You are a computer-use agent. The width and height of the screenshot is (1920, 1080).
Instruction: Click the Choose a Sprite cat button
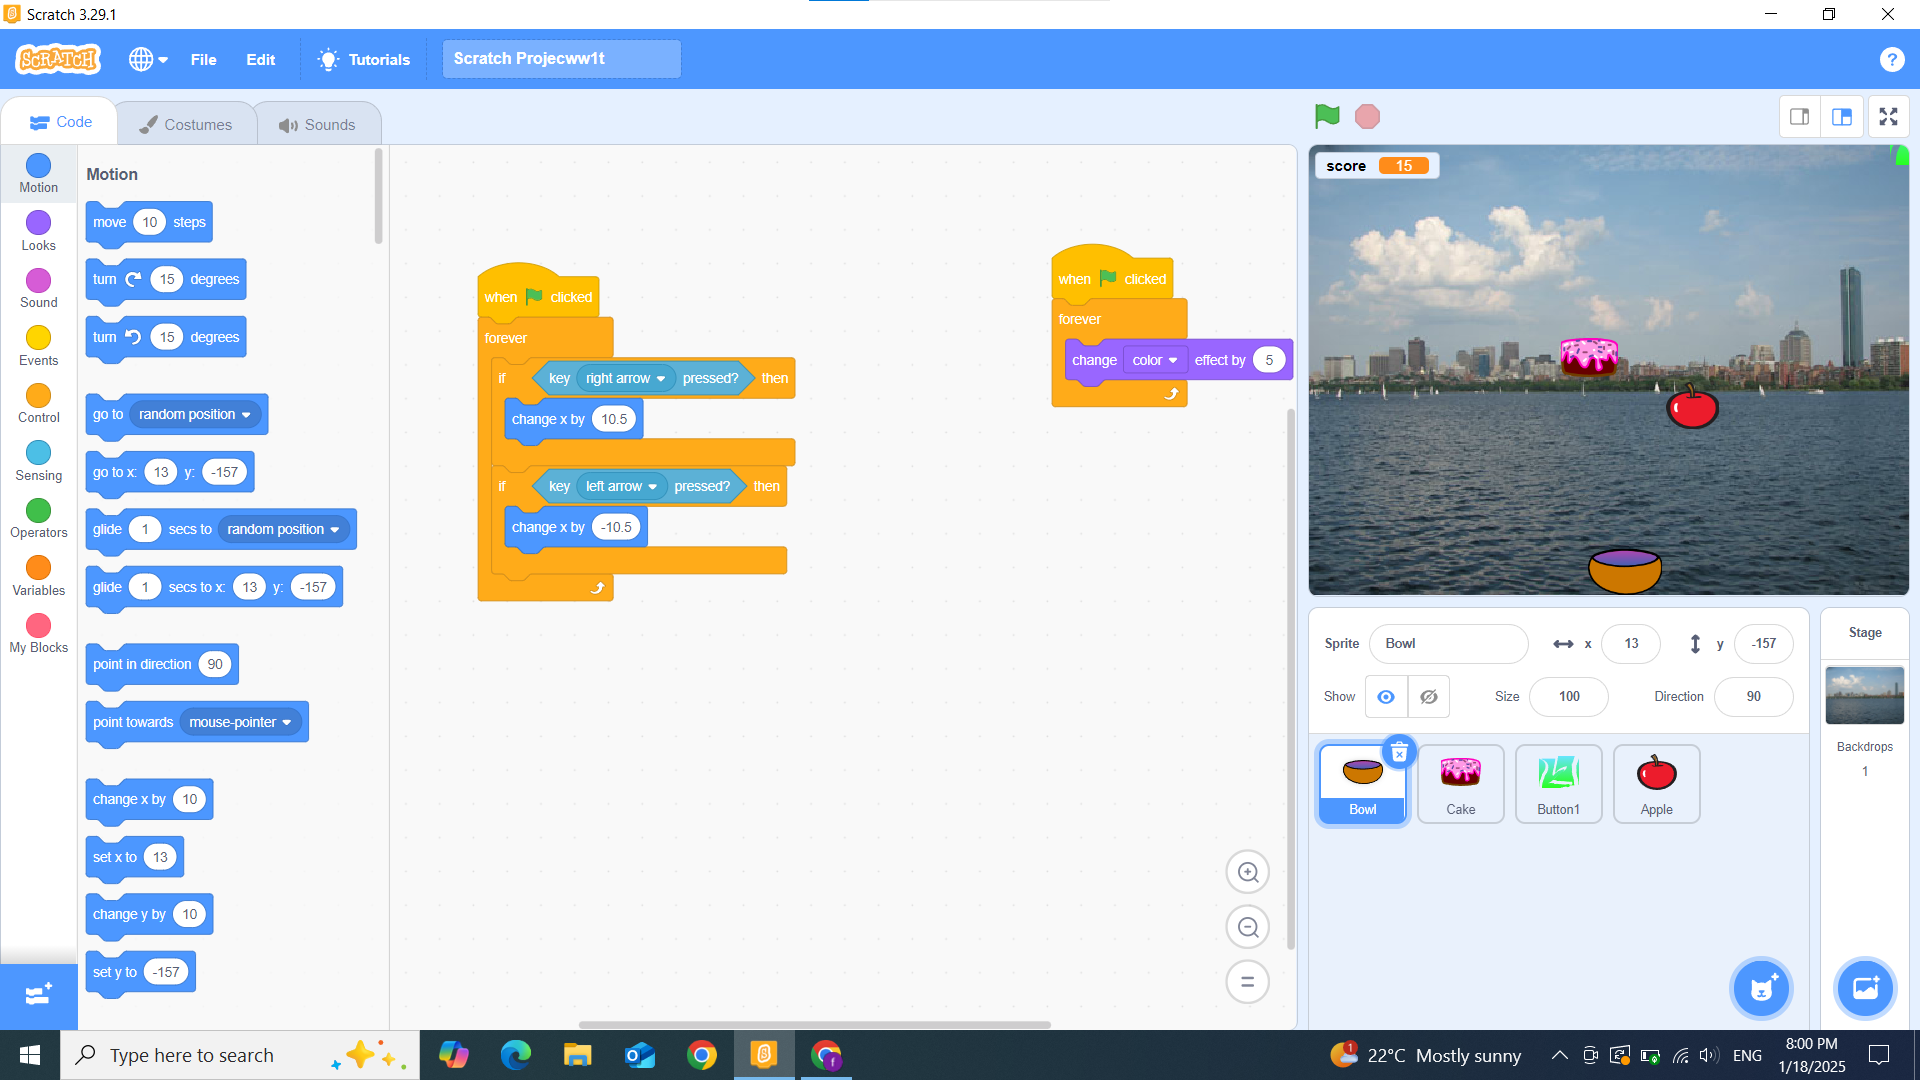click(x=1761, y=989)
